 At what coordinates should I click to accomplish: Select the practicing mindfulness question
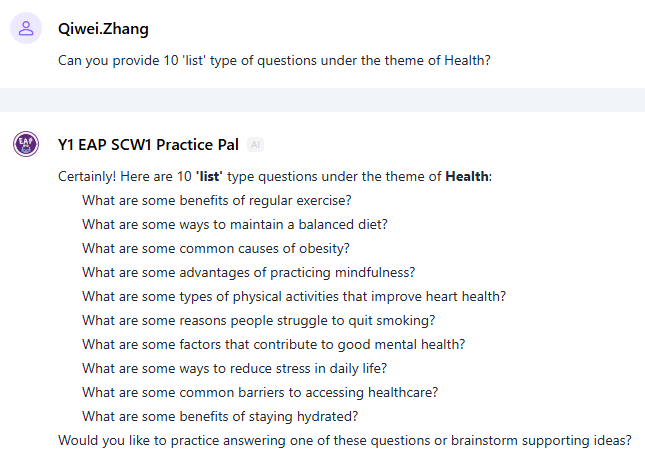[x=248, y=272]
